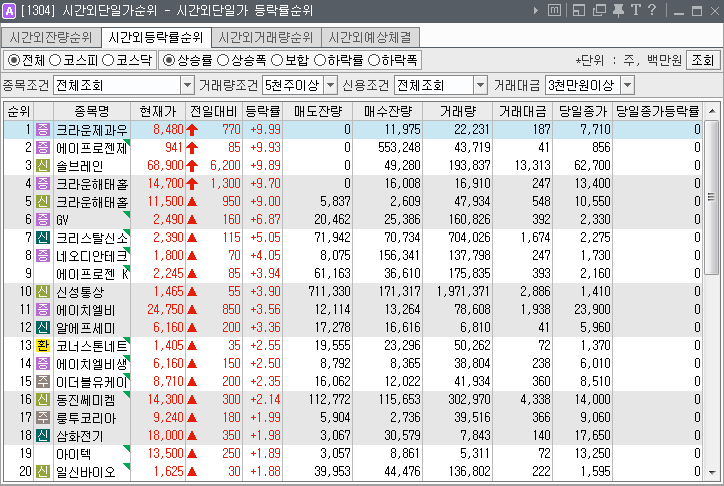Click the 신 badge for 신성통상

coord(43,292)
